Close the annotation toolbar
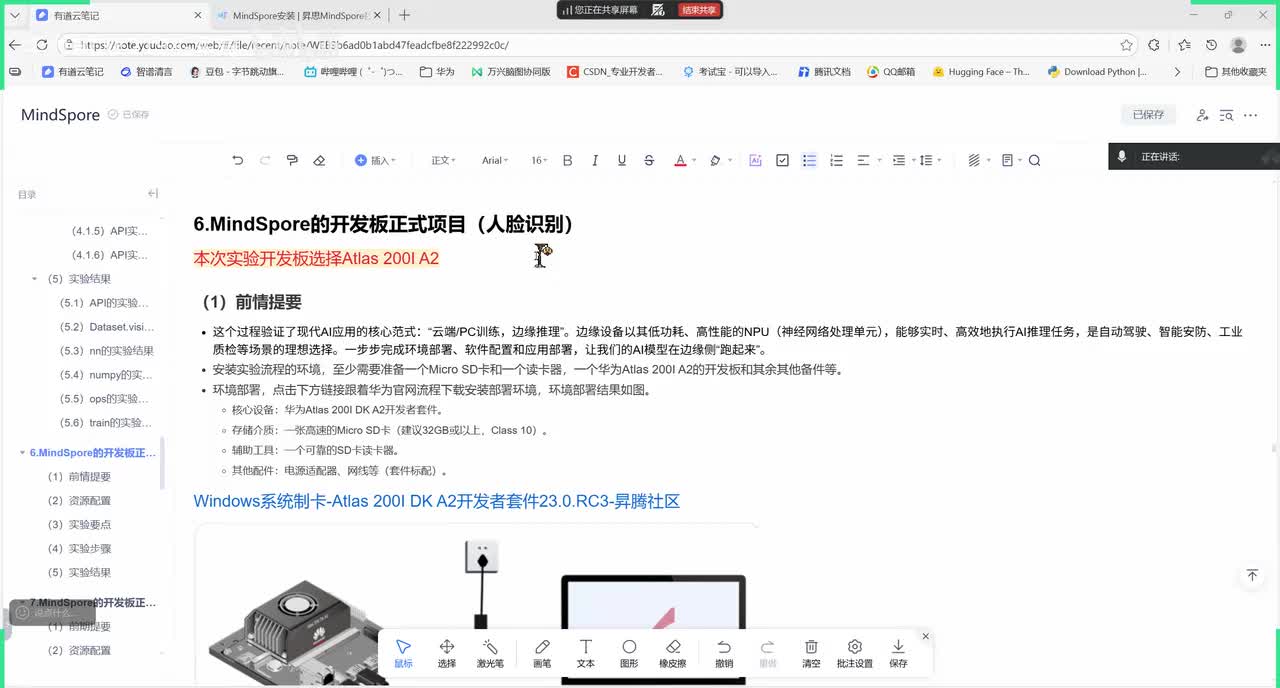This screenshot has height=688, width=1280. coord(925,637)
